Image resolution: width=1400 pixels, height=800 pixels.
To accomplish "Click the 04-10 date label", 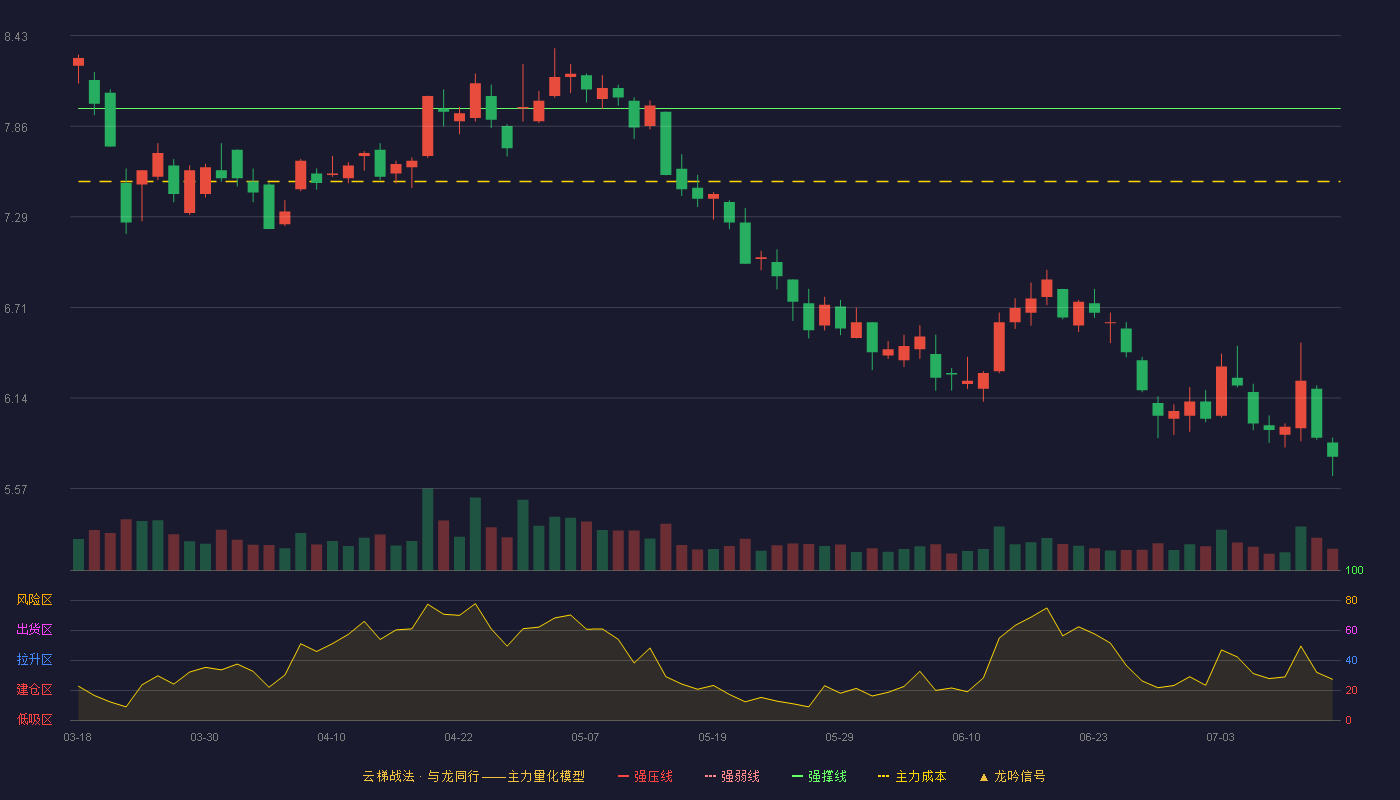I will point(331,737).
